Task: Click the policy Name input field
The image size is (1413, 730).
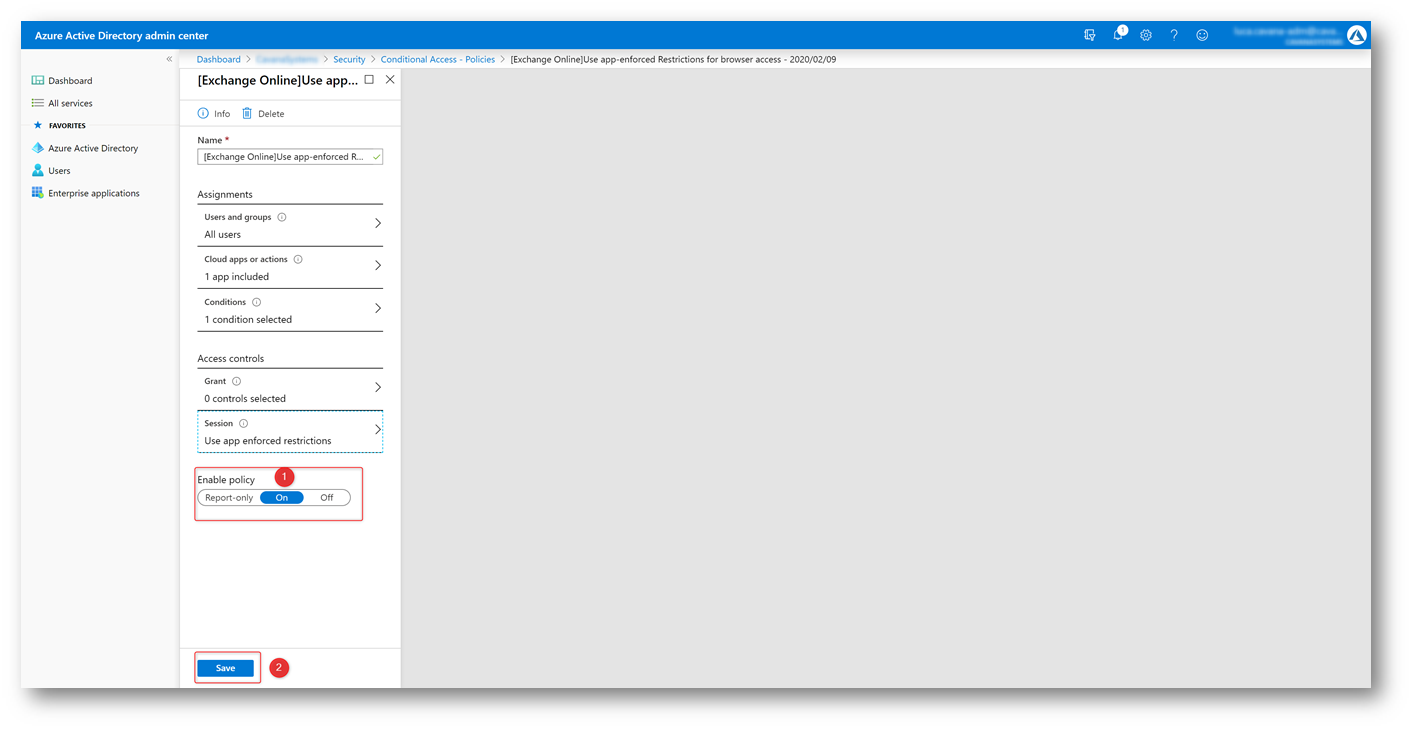Action: click(x=290, y=157)
